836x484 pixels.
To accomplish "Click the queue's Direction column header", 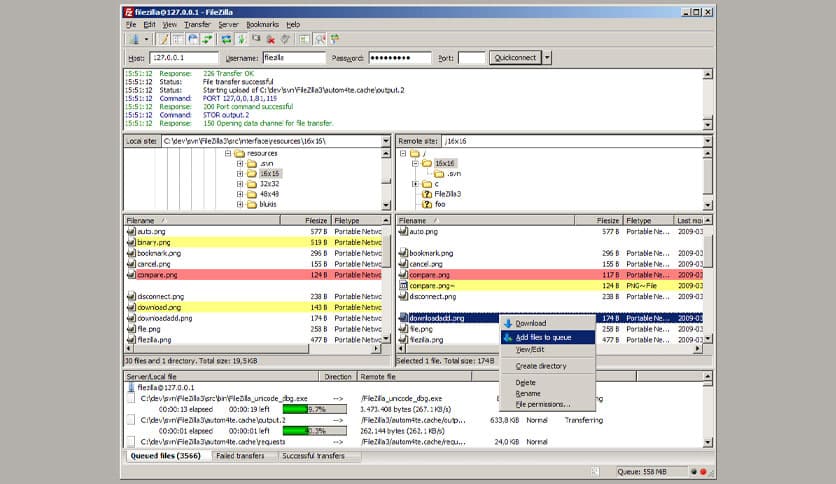I will pyautogui.click(x=338, y=377).
